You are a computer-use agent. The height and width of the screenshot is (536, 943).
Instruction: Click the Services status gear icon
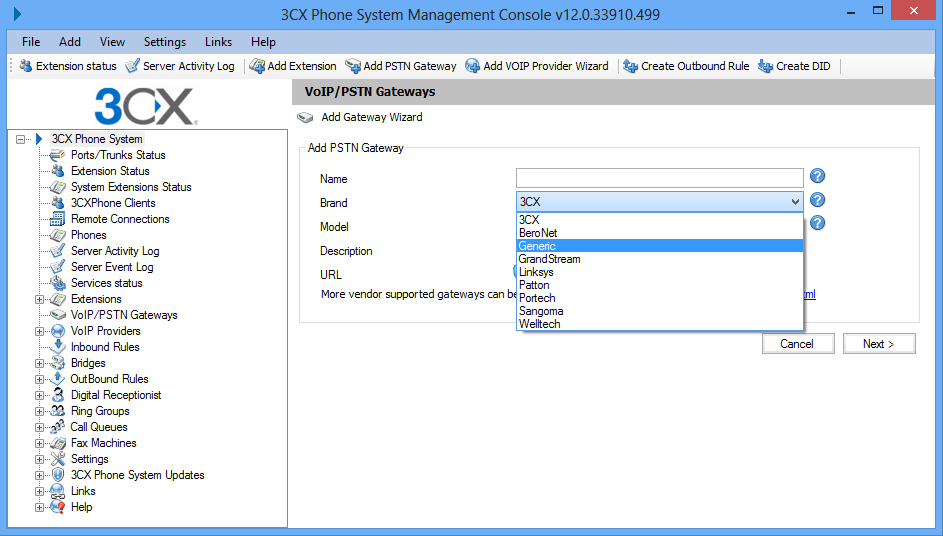tap(58, 283)
